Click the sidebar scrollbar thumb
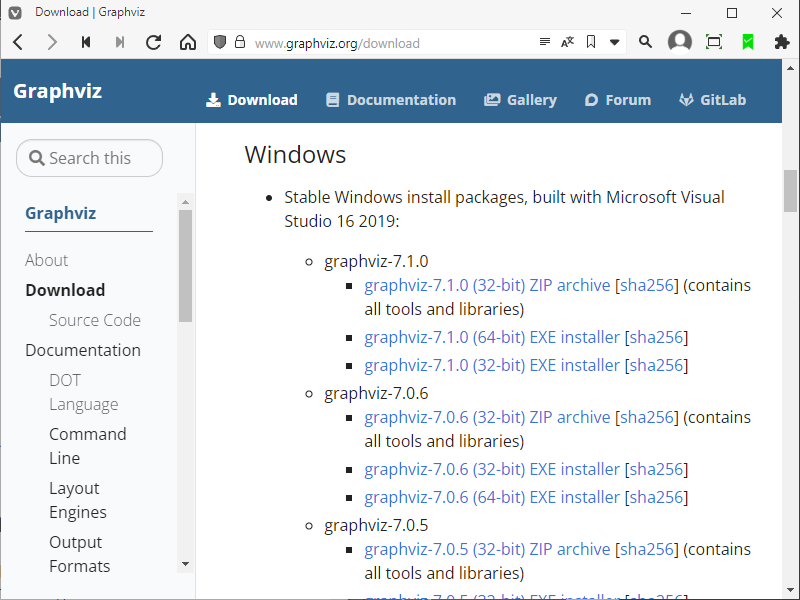 coord(185,266)
